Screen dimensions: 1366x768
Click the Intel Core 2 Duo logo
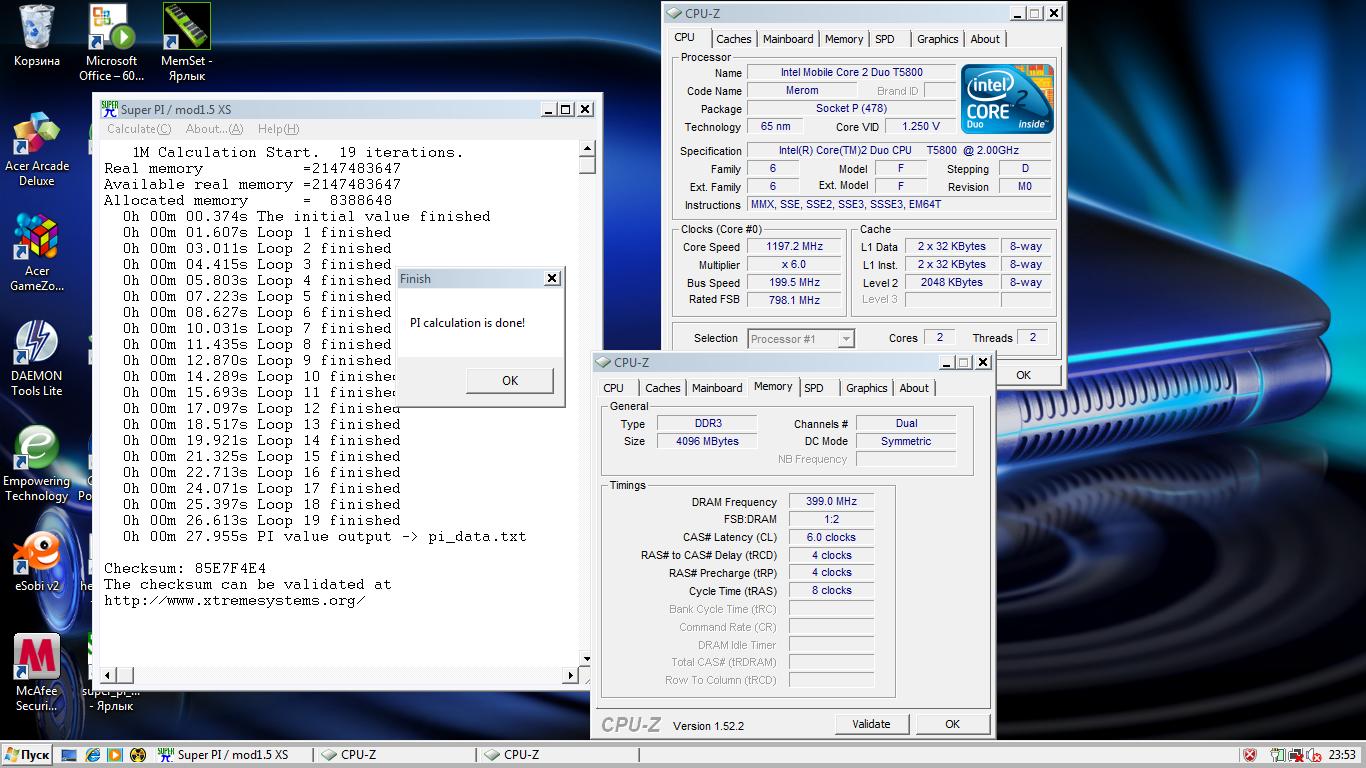(1007, 100)
